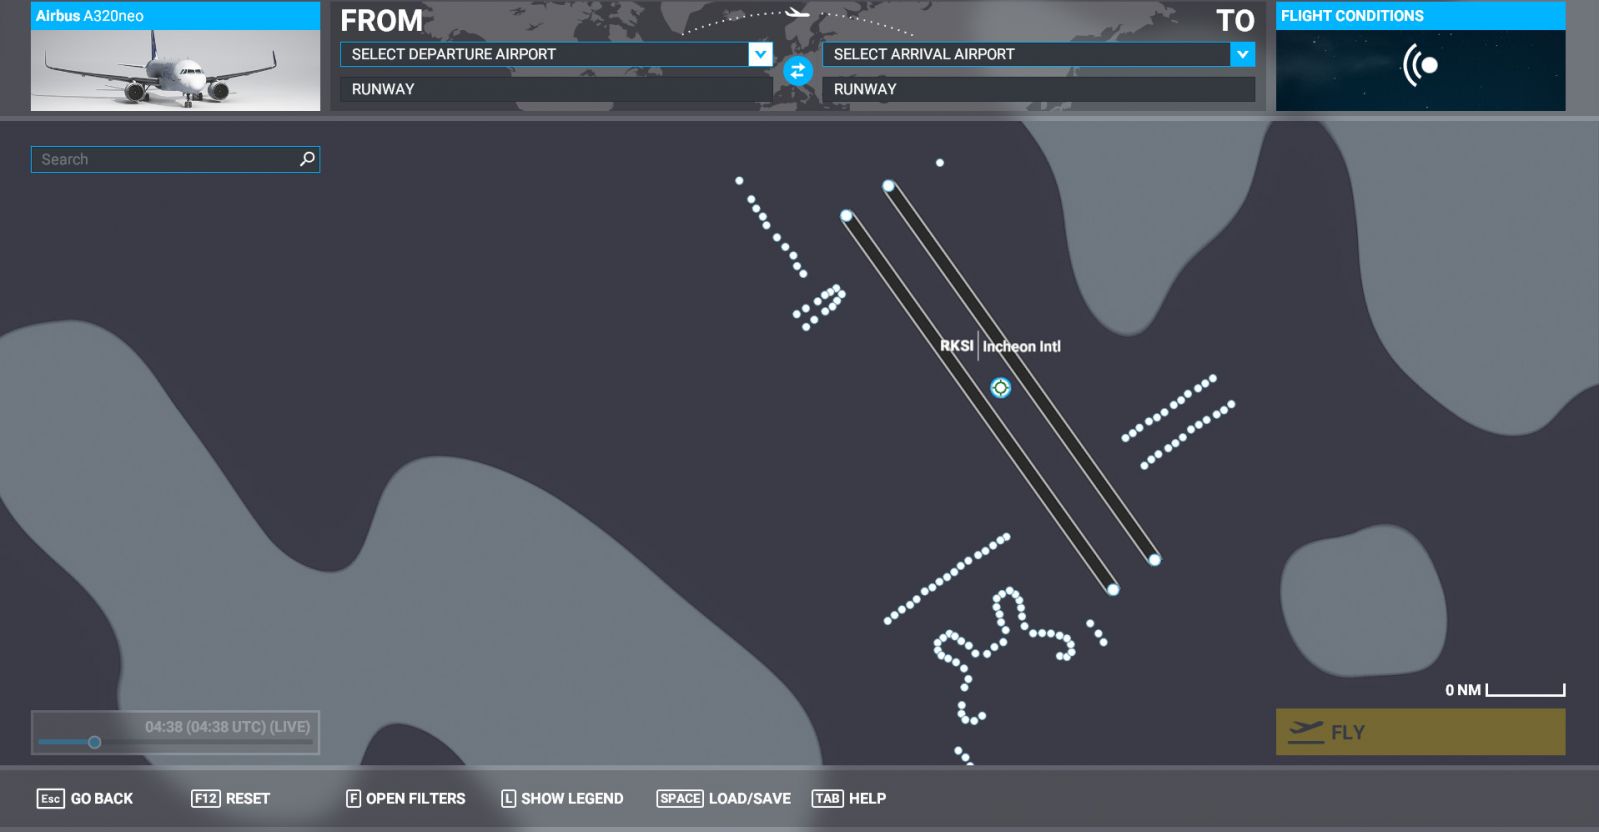Click the time of day slider handle
This screenshot has height=832, width=1599.
[x=94, y=742]
